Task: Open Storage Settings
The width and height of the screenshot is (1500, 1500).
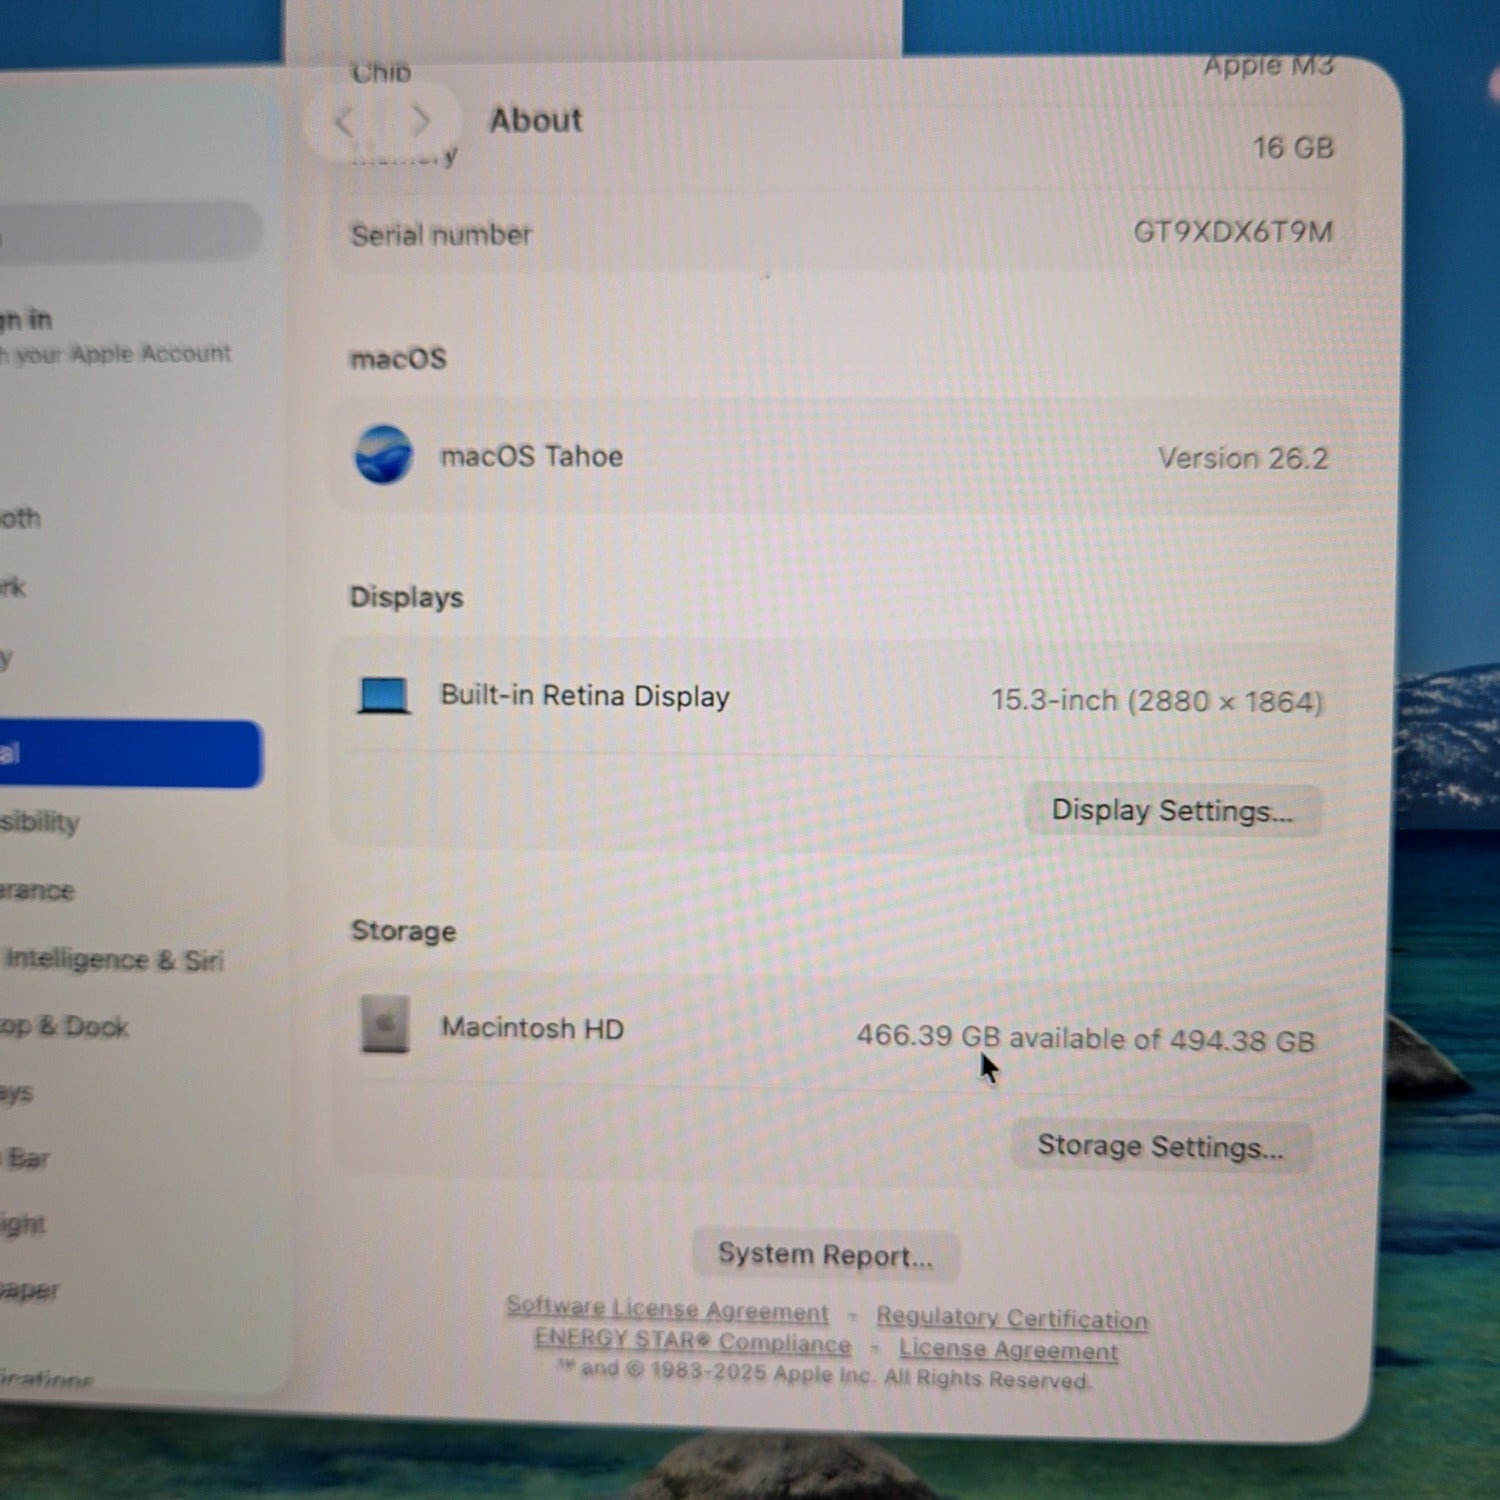Action: [x=1161, y=1145]
